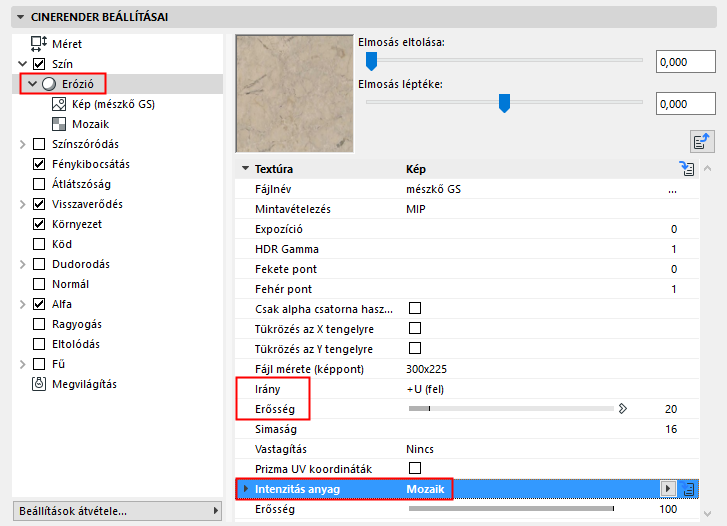Click the Fekete pont row
Image resolution: width=727 pixels, height=526 pixels.
[x=467, y=269]
